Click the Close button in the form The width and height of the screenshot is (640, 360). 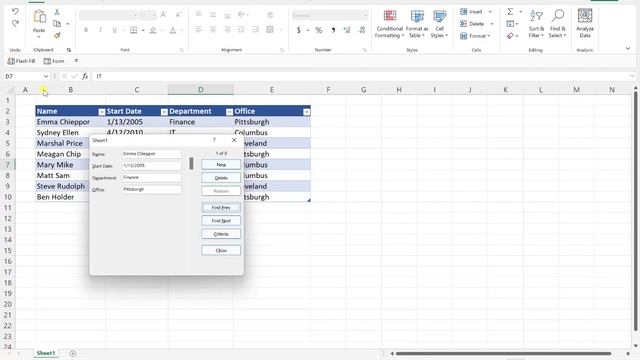tap(221, 251)
